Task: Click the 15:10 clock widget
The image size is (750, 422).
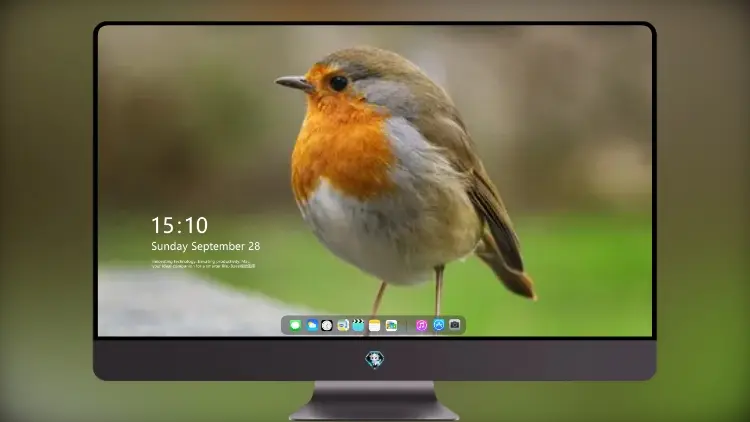Action: point(179,225)
